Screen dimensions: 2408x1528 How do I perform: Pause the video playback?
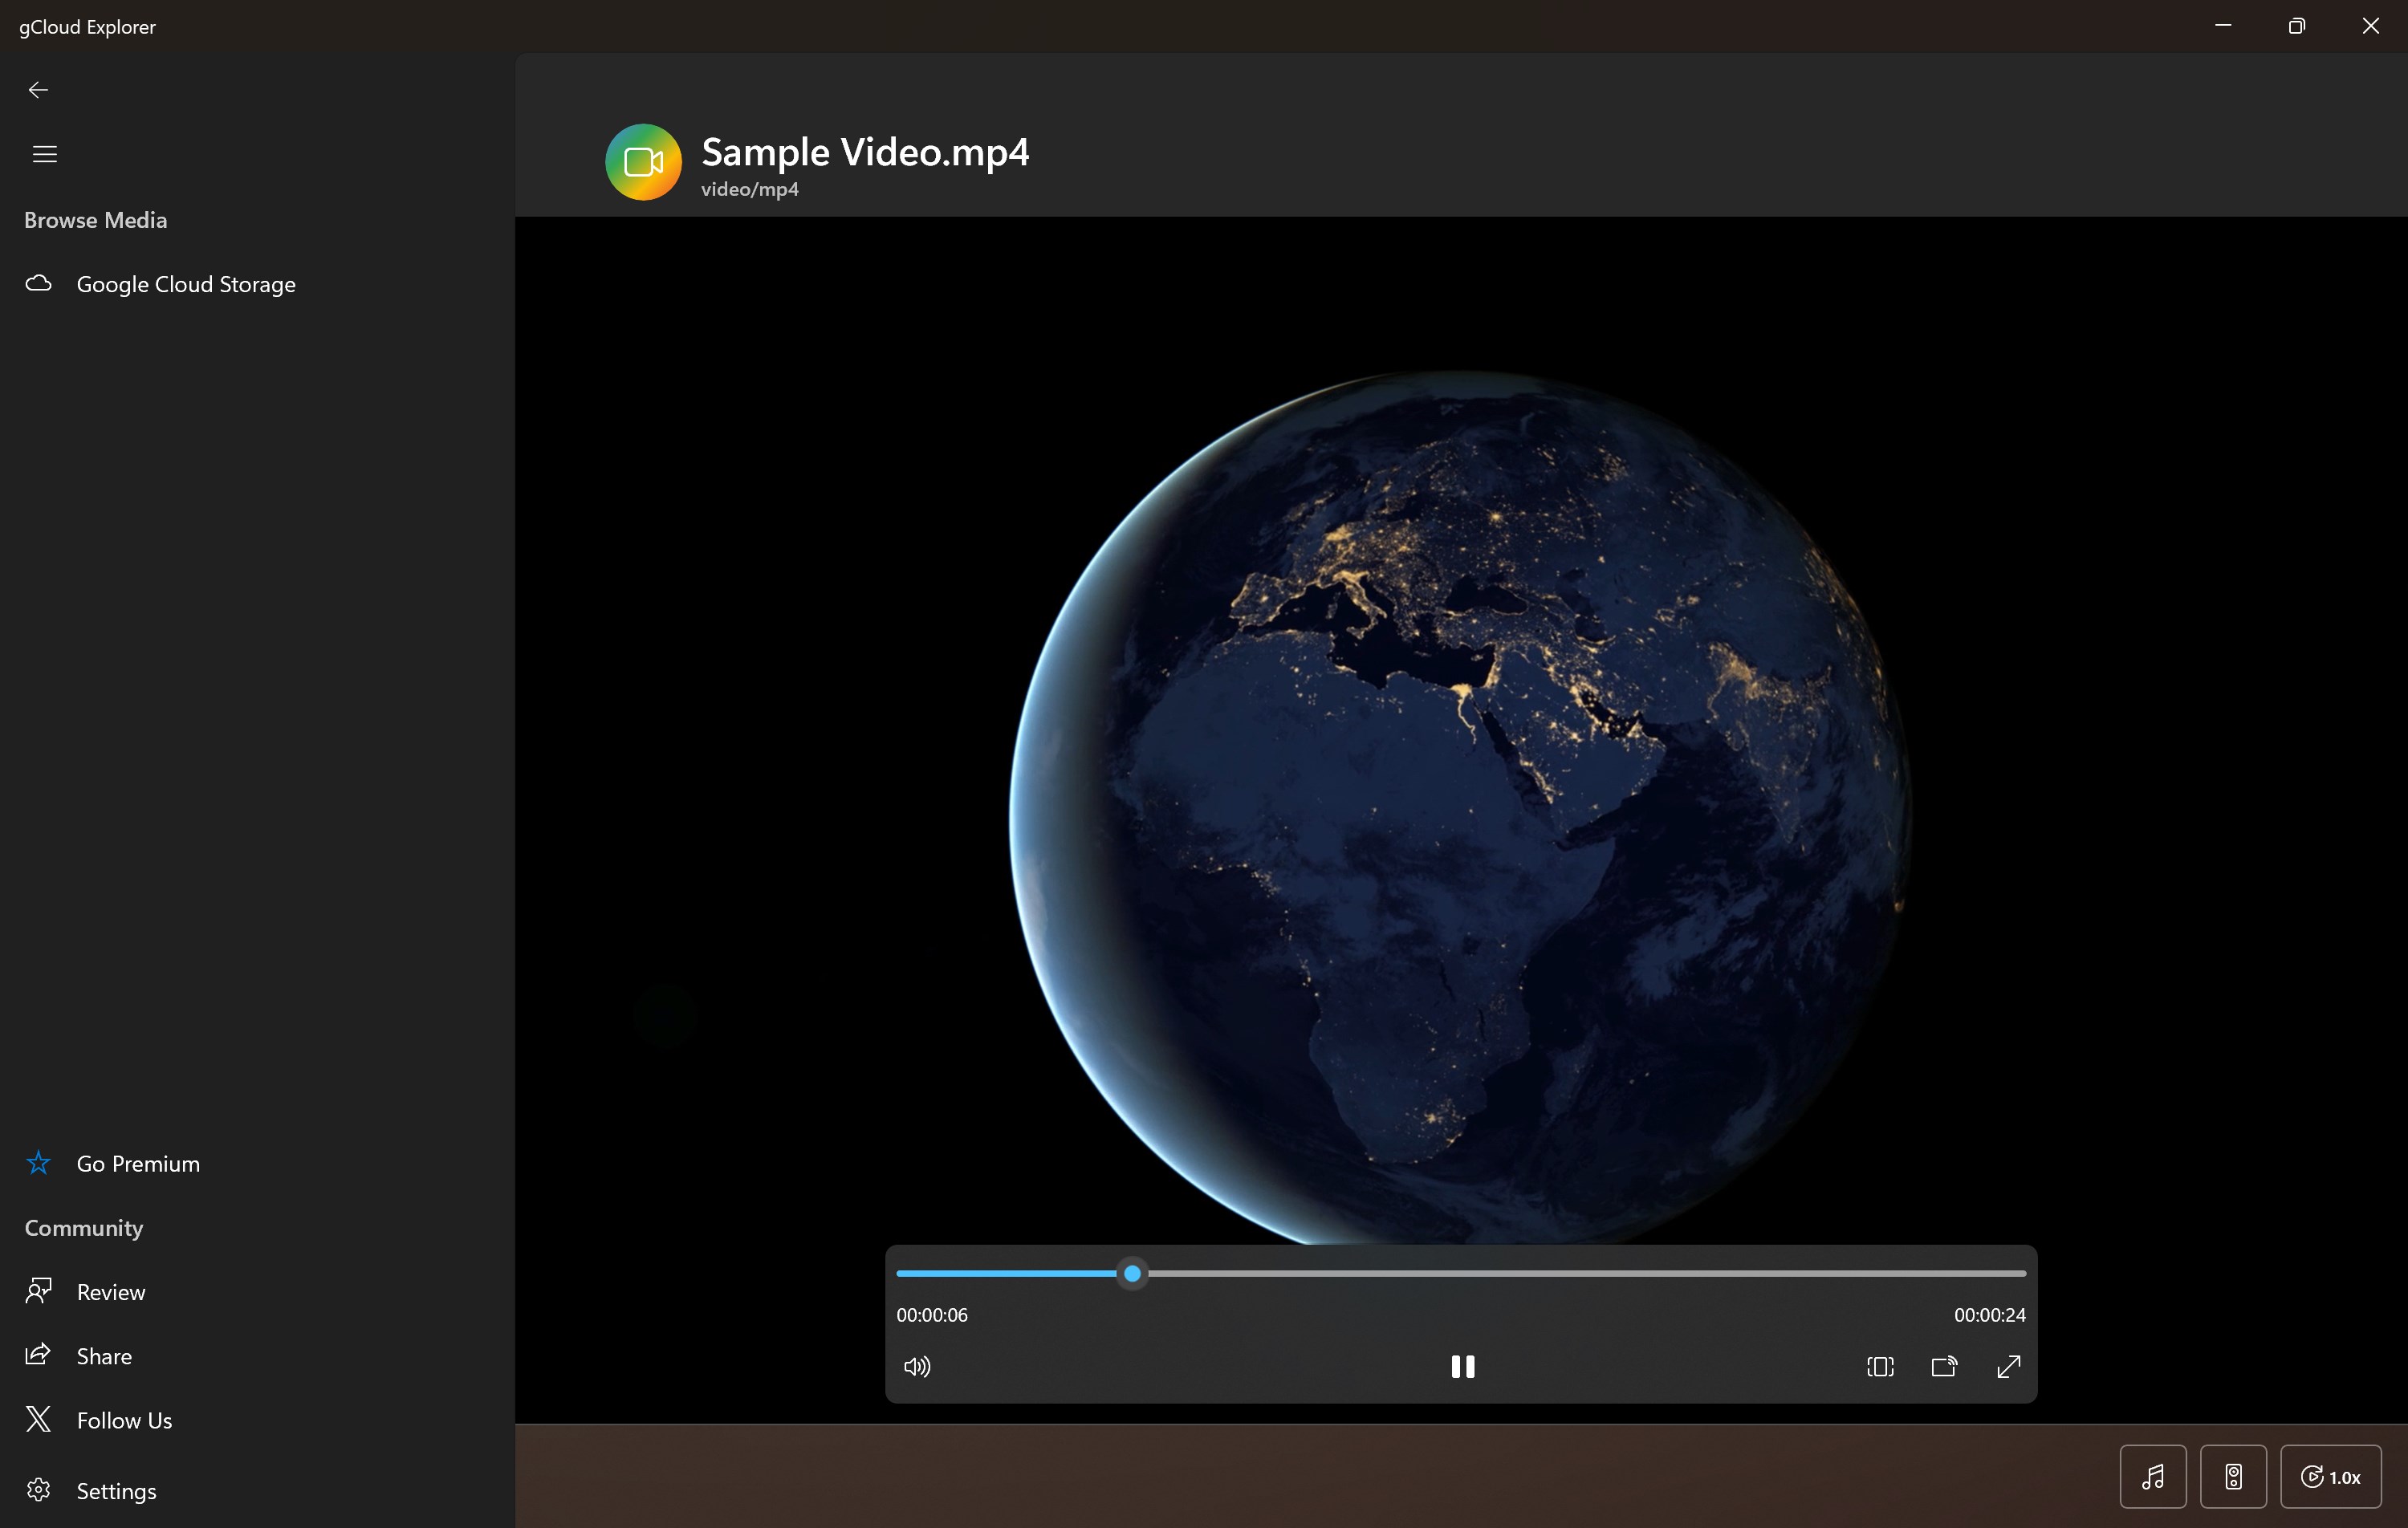(1462, 1366)
